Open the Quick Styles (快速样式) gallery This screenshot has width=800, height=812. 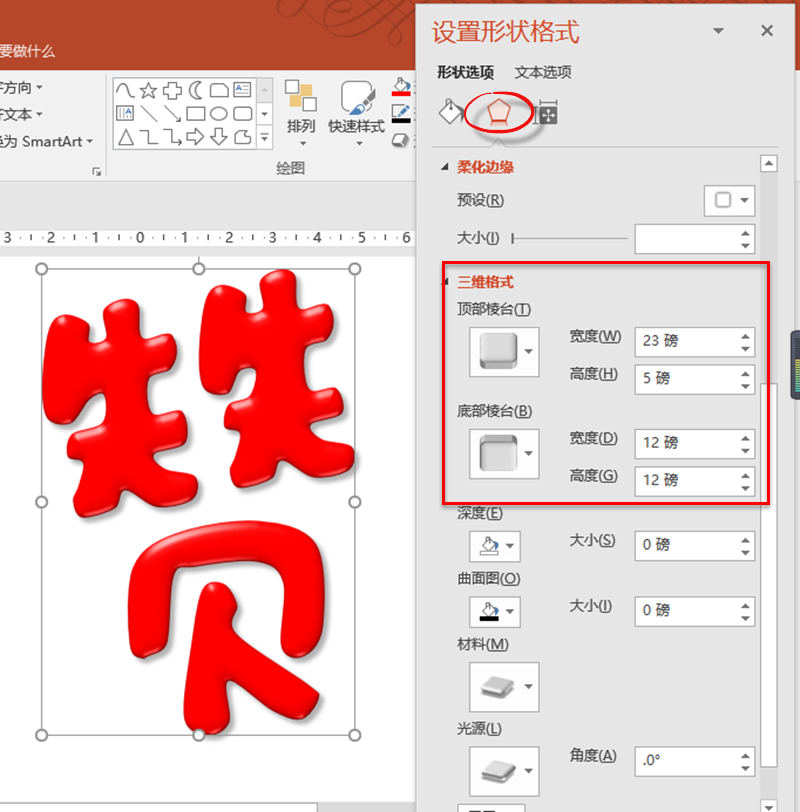coord(356,113)
